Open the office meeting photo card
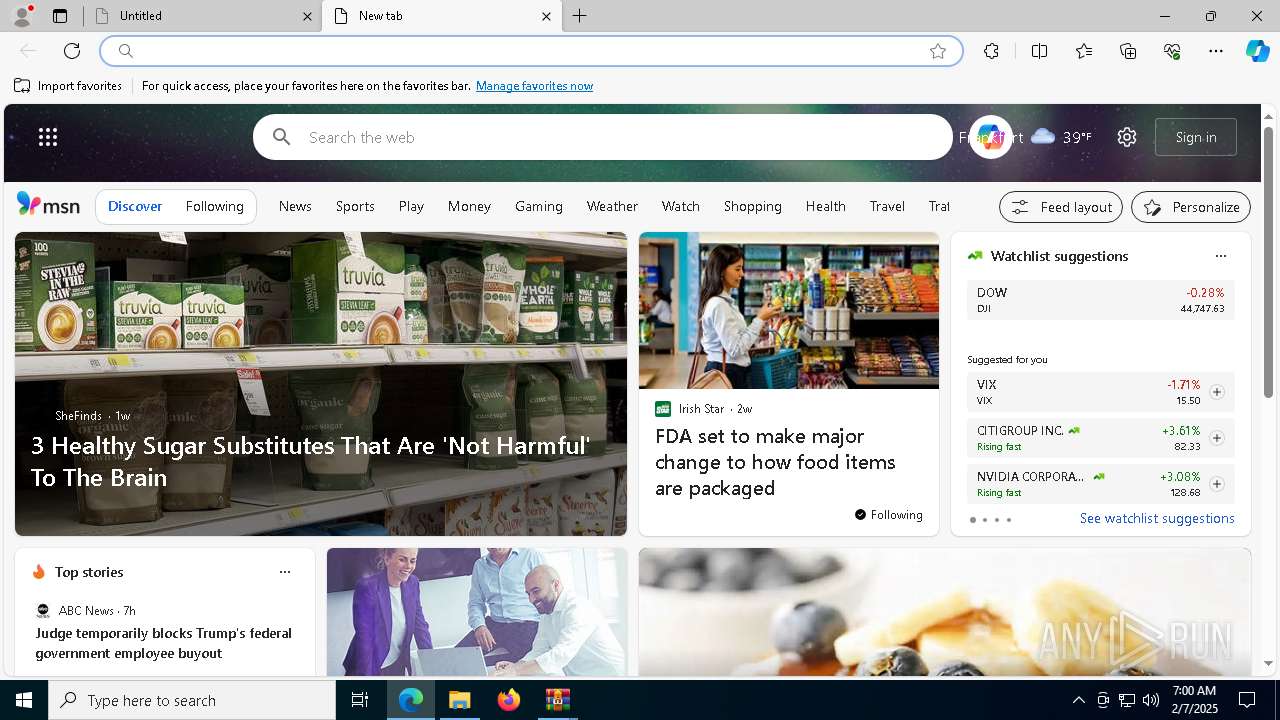 point(477,612)
